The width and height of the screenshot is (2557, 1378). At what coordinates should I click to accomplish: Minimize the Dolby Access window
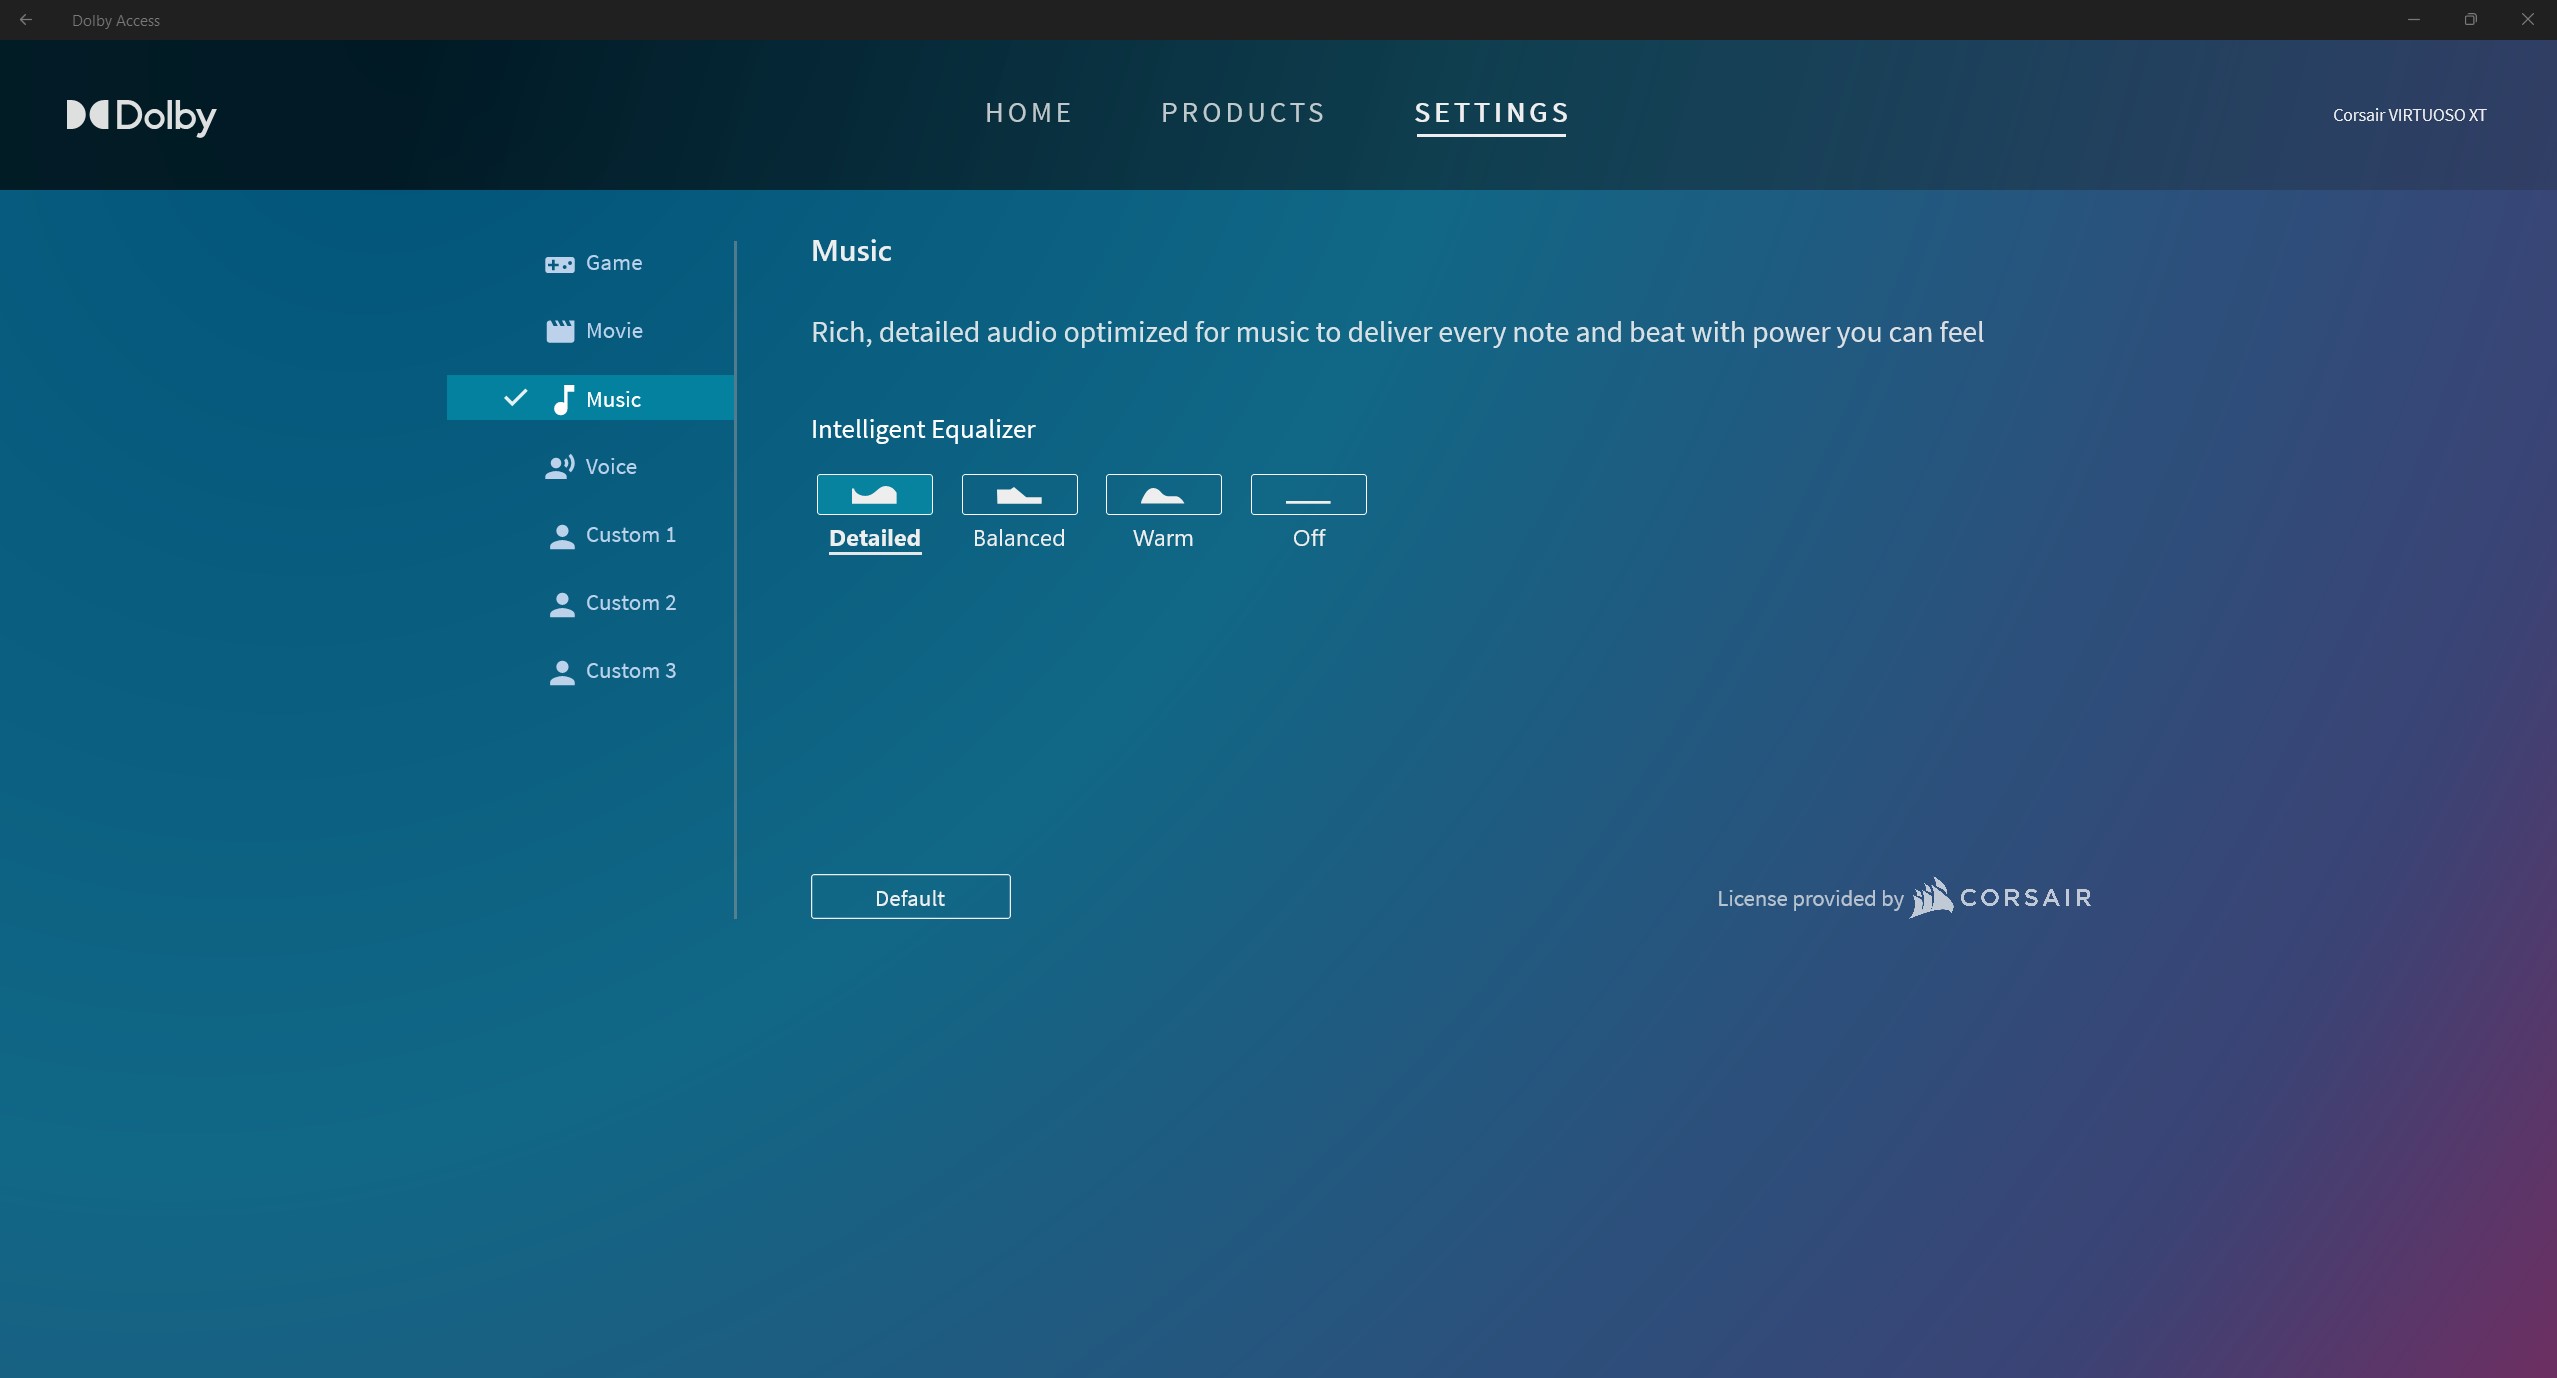coord(2413,20)
